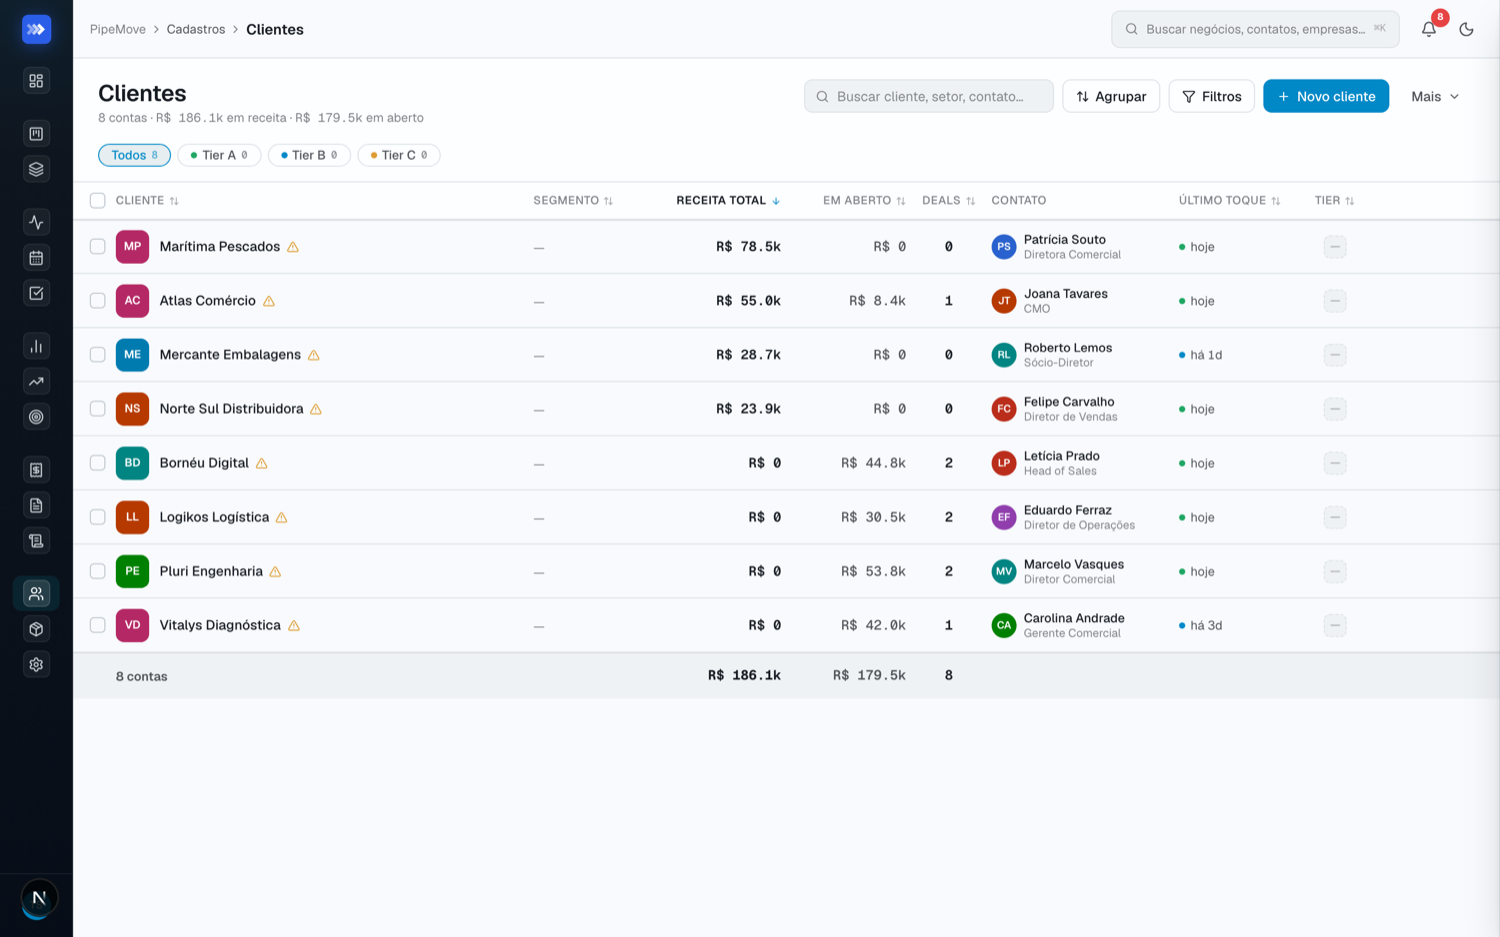Select the Tier C filter tab
1500x937 pixels.
coord(399,155)
